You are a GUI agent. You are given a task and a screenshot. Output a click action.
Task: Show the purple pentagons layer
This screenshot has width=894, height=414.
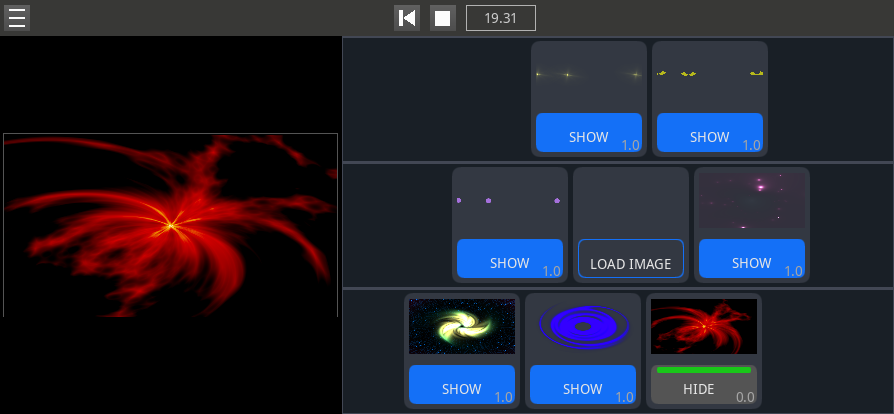point(510,258)
